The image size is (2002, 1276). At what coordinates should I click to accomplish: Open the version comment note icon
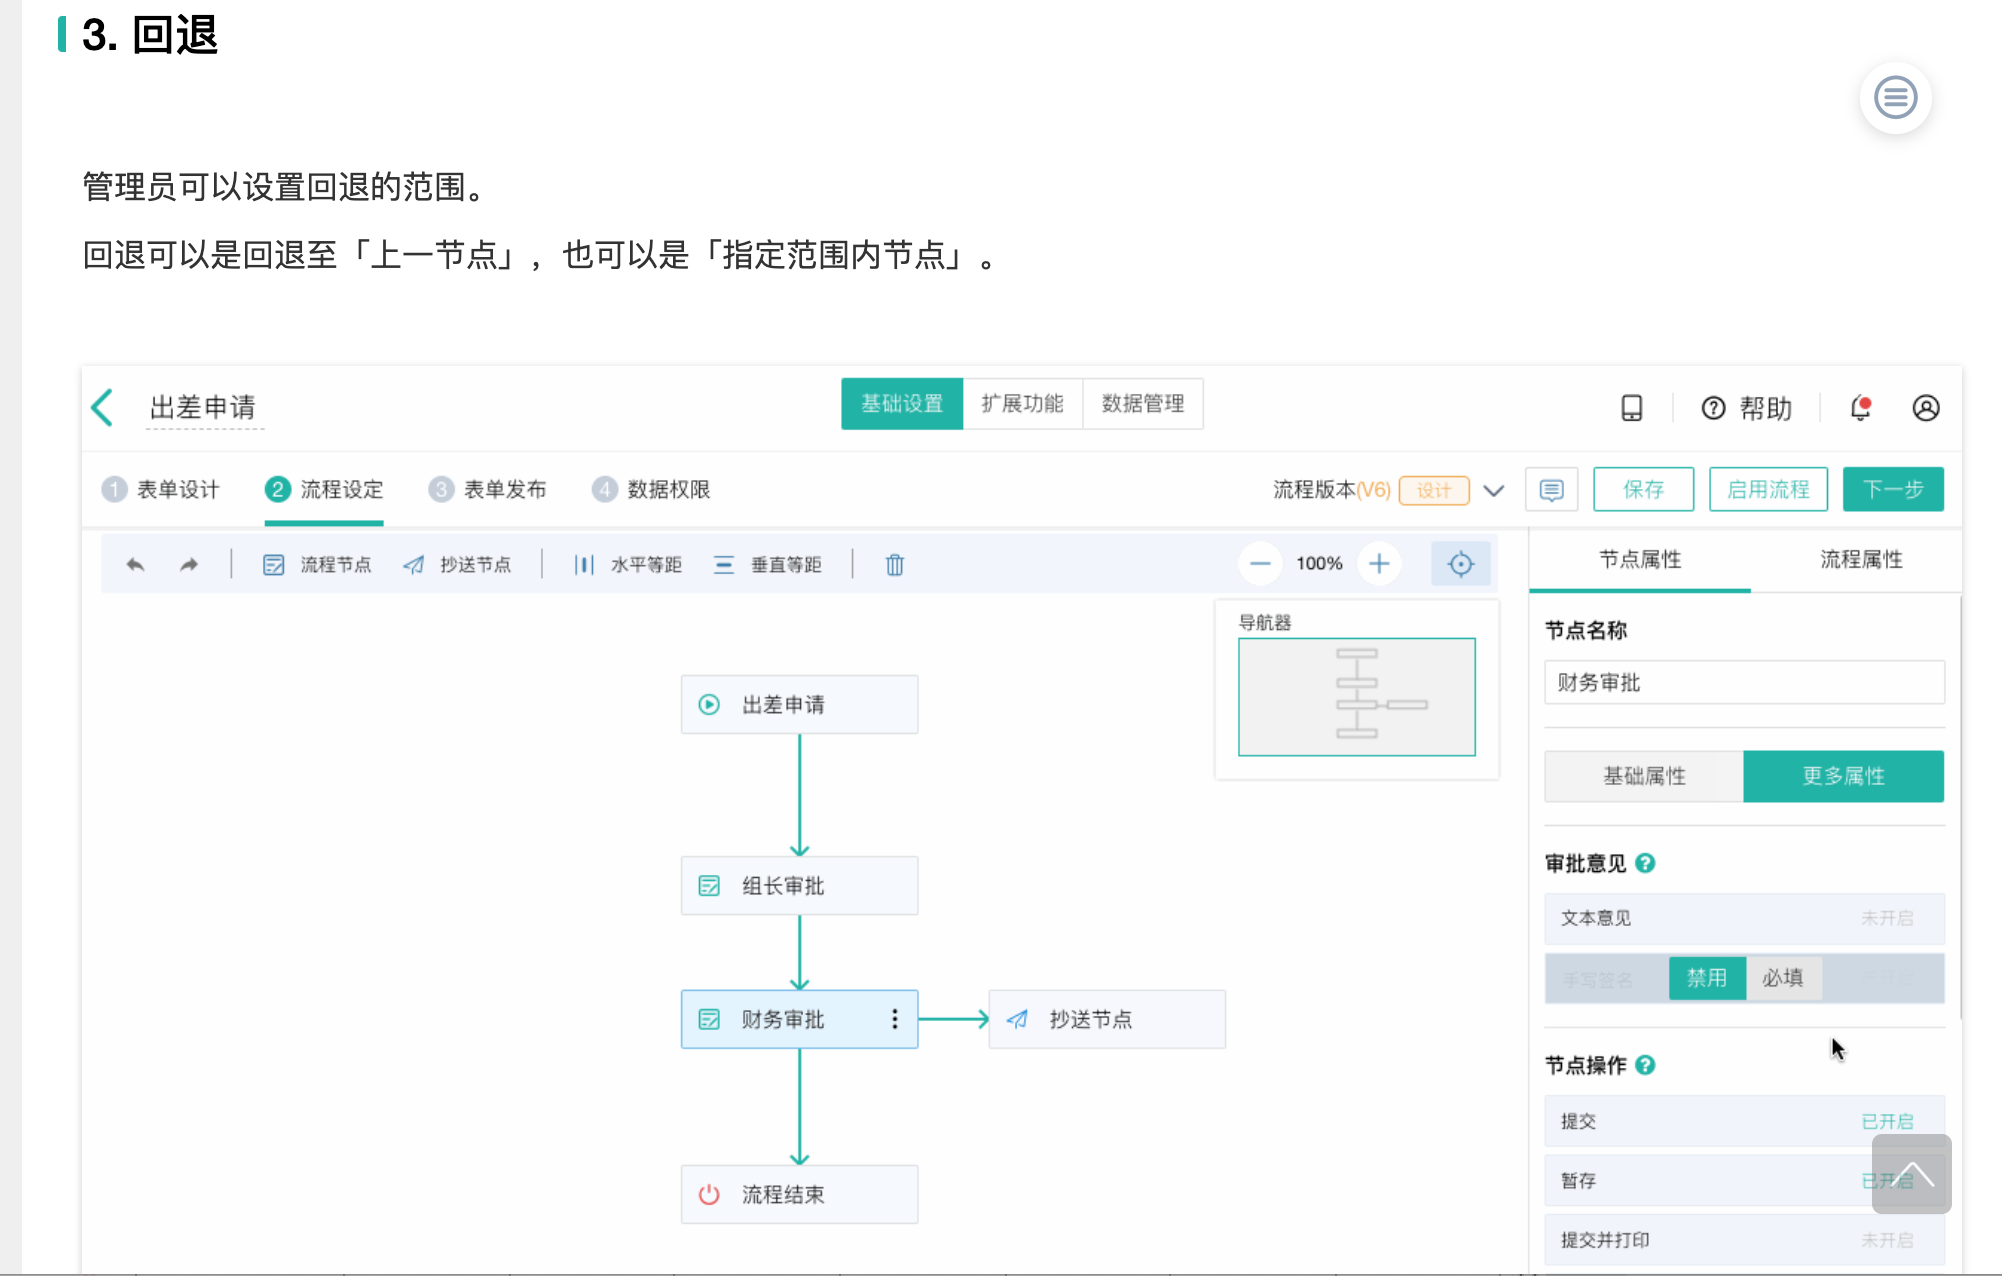click(1551, 489)
